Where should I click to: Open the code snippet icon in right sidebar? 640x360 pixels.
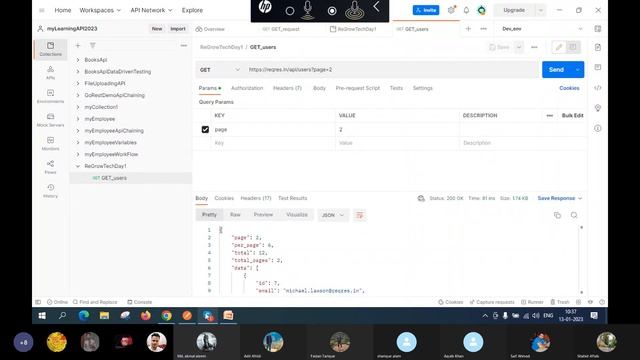click(x=598, y=88)
